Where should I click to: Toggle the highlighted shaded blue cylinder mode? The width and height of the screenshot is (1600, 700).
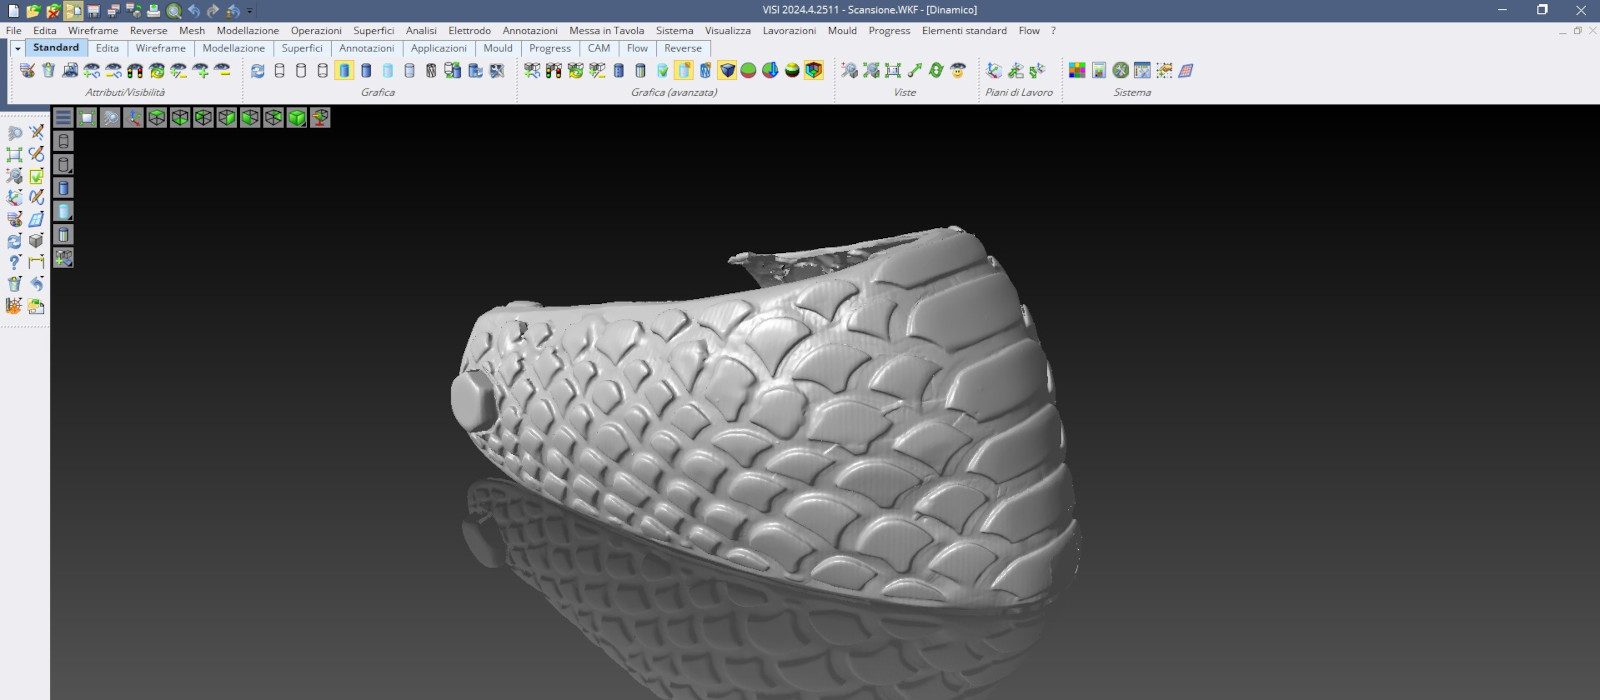(x=344, y=70)
